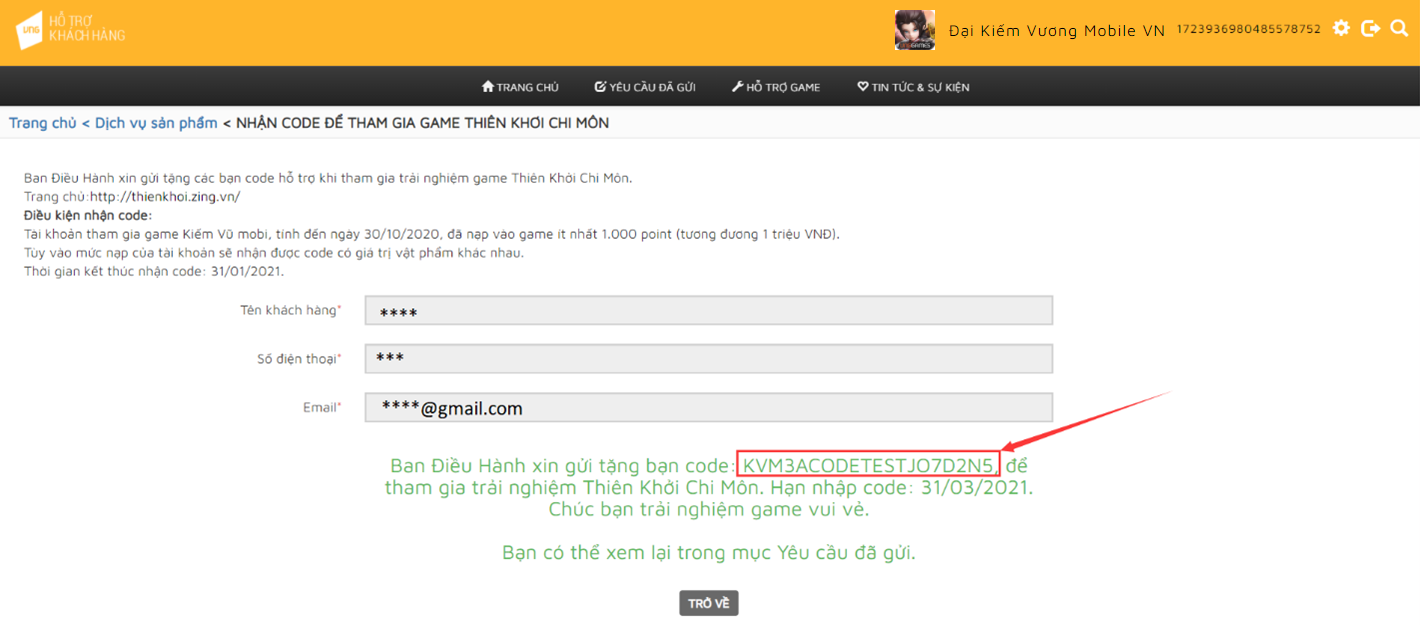Follow the Dịch vụ sản phẩm breadcrumb
The image size is (1420, 625).
pos(156,123)
